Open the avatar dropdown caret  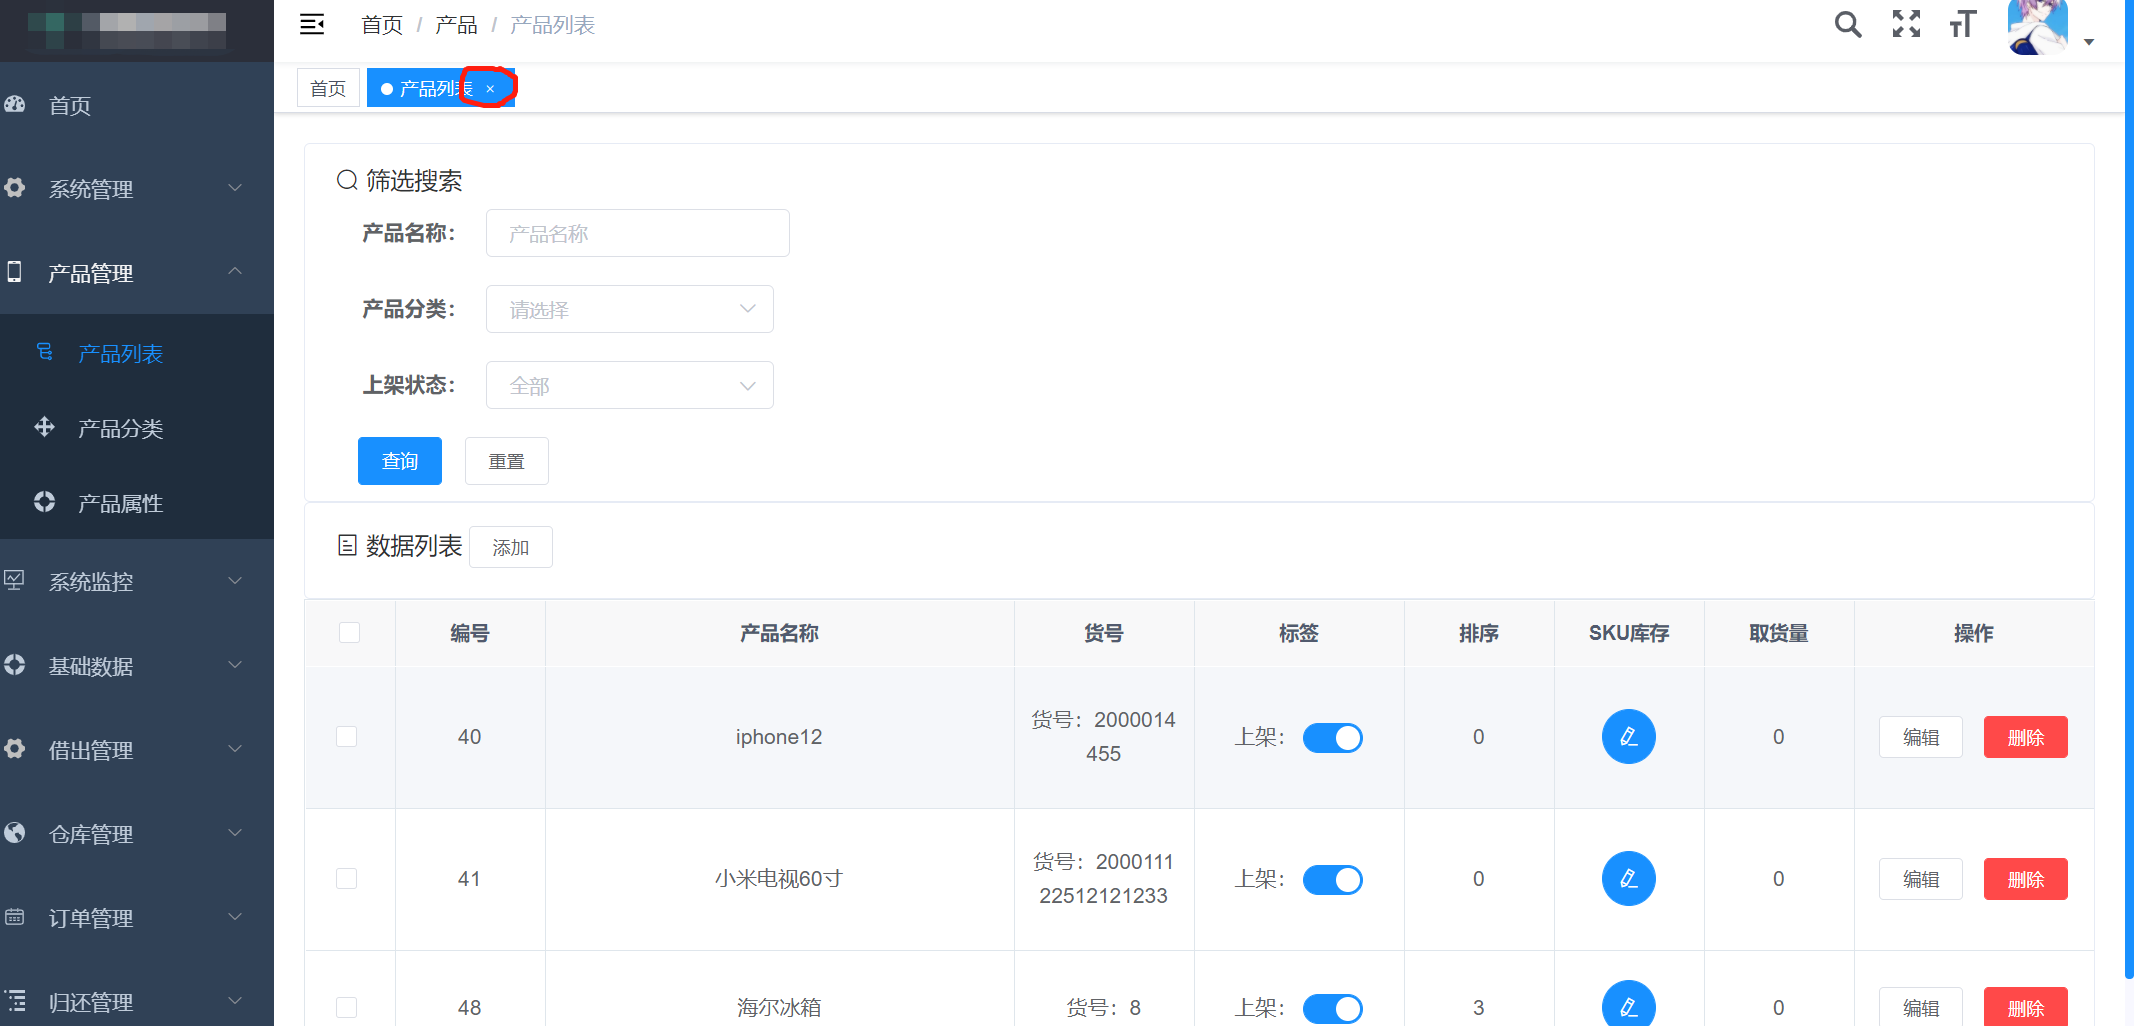point(2089,42)
